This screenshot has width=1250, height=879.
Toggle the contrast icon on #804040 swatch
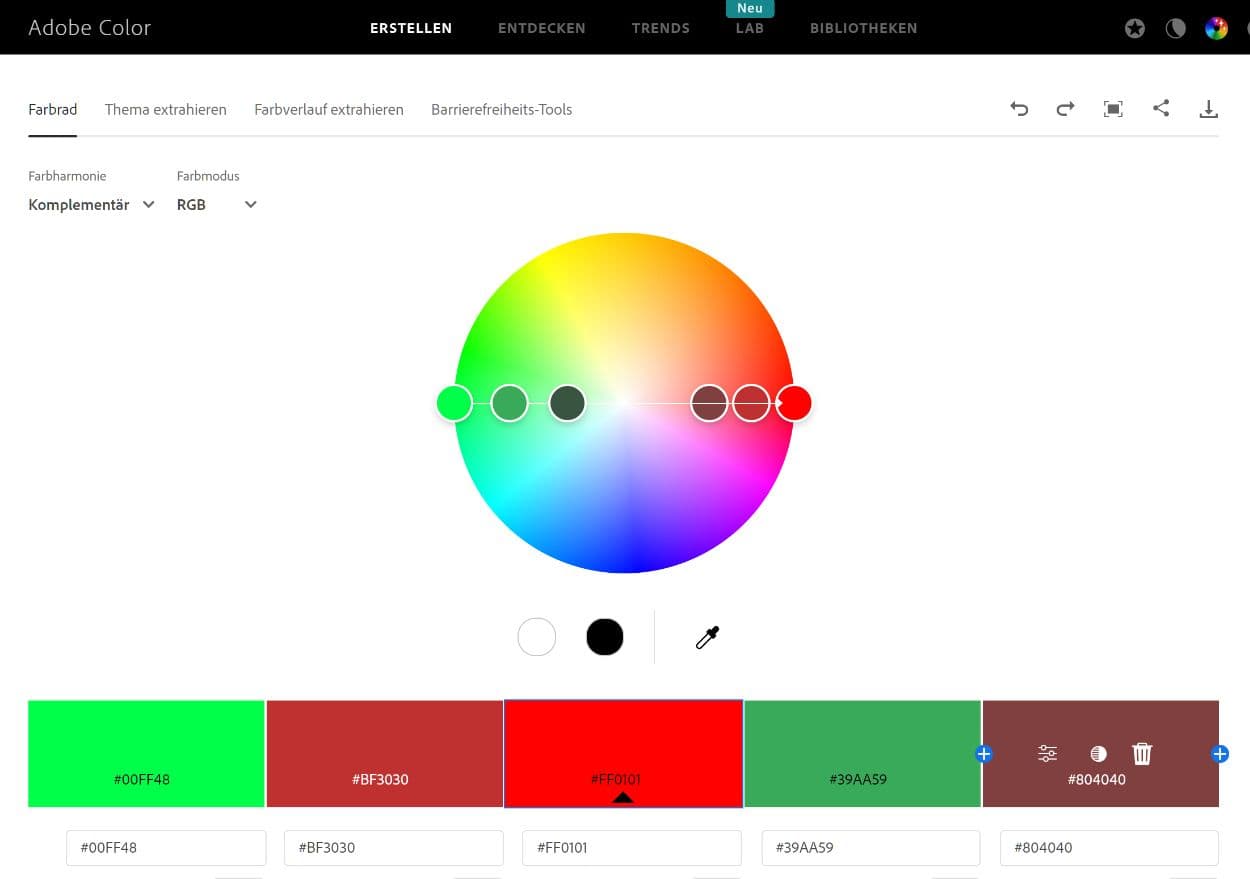[1098, 754]
